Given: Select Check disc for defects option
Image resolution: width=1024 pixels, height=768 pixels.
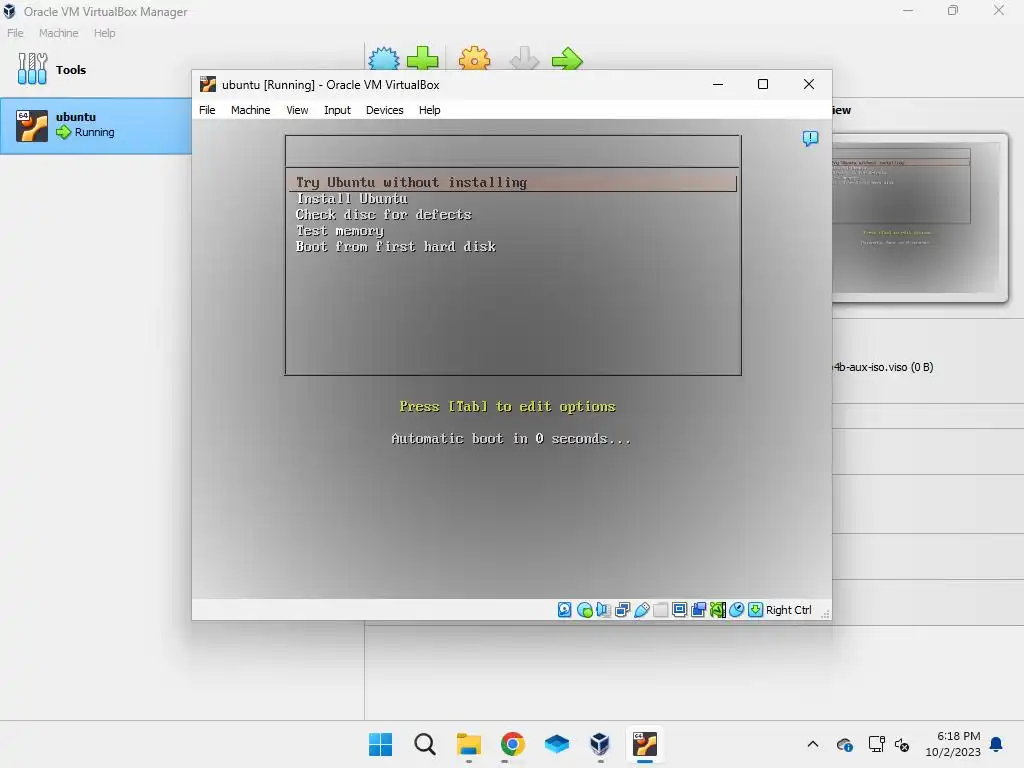Looking at the screenshot, I should (x=383, y=214).
